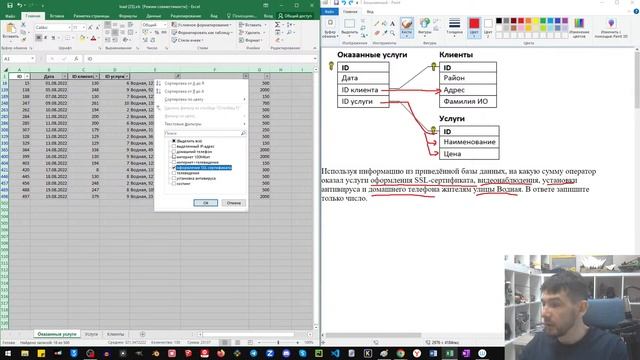Open the Paint line thickness (Толщина) menu

(454, 27)
